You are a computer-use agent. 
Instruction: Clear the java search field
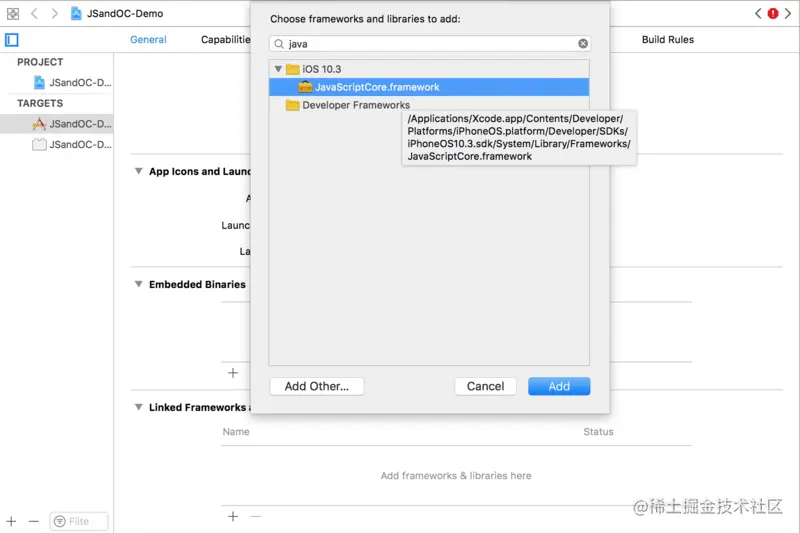click(x=583, y=44)
